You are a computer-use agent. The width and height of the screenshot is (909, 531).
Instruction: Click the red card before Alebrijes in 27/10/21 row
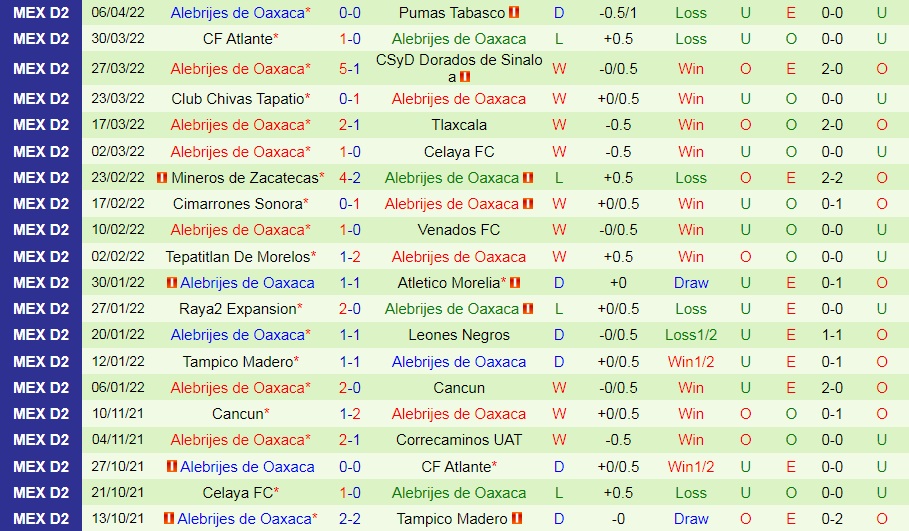(172, 466)
